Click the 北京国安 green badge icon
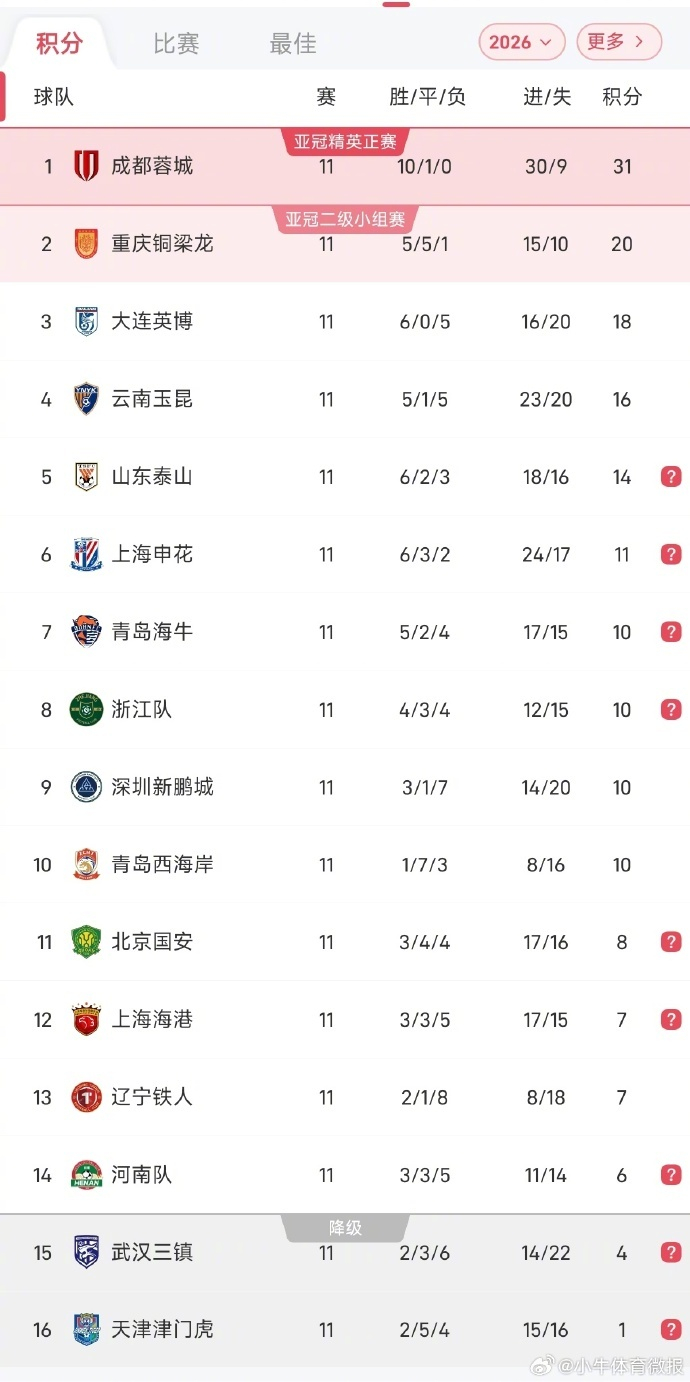 (87, 942)
